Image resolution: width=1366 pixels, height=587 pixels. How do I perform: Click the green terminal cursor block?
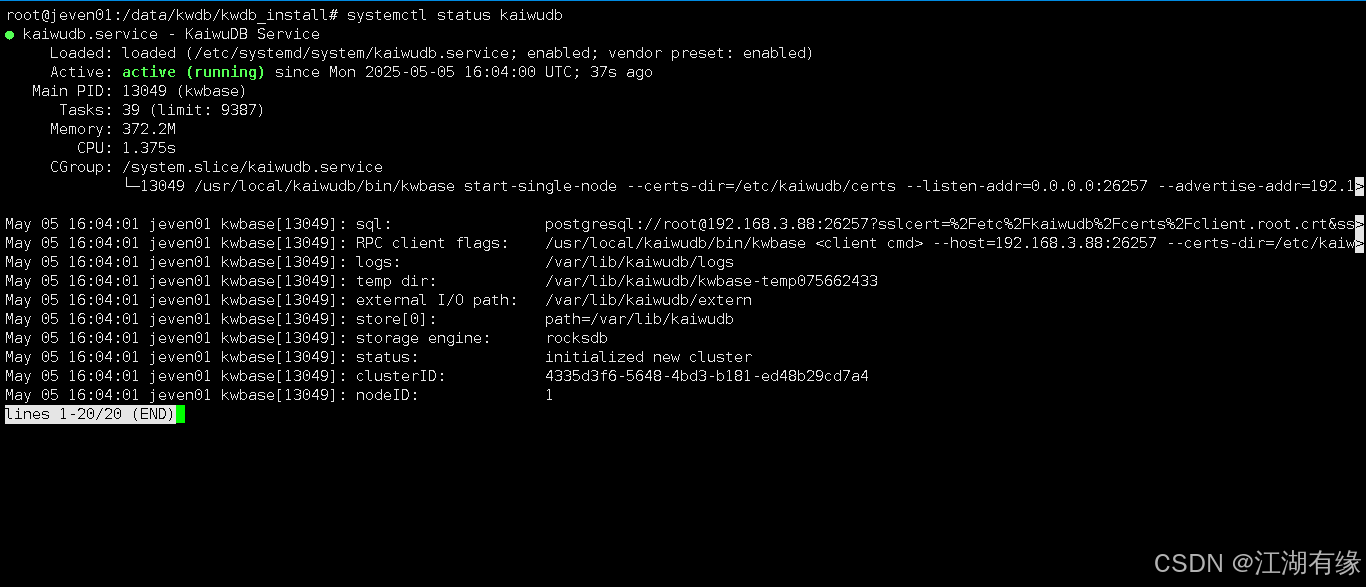coord(180,415)
